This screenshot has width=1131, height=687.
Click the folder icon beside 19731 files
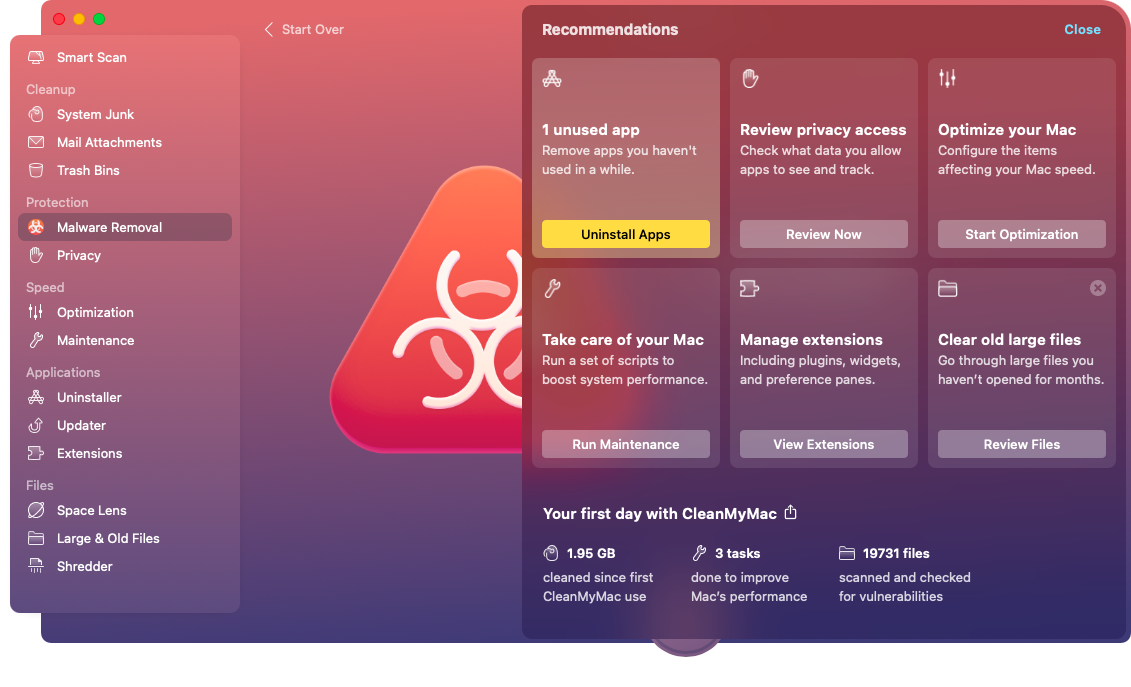847,553
